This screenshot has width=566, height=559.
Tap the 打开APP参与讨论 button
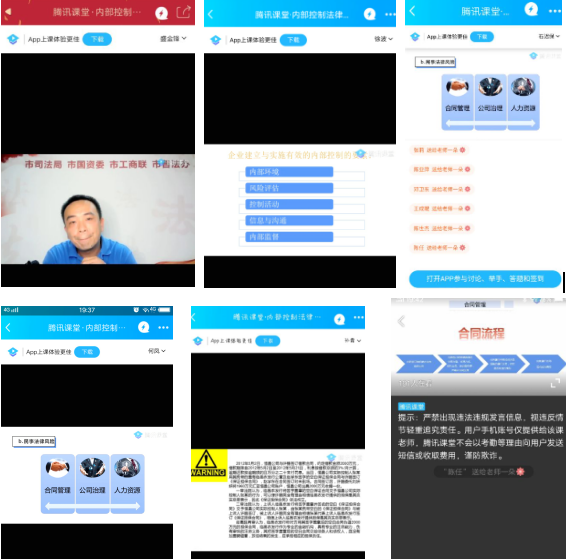tap(485, 279)
